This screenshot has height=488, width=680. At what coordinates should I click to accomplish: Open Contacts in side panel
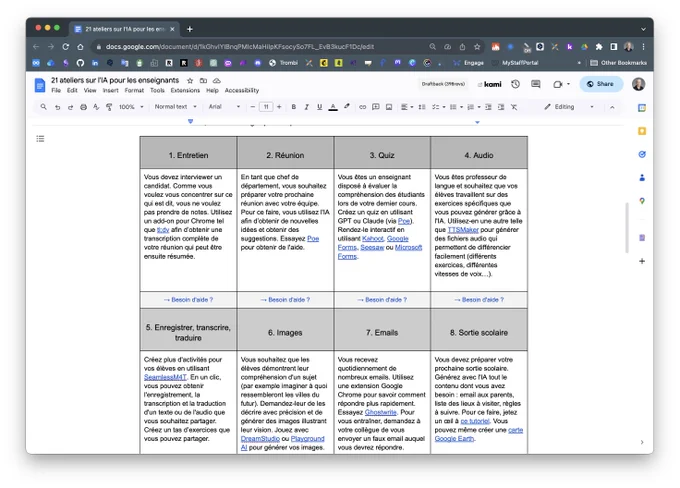click(x=642, y=177)
